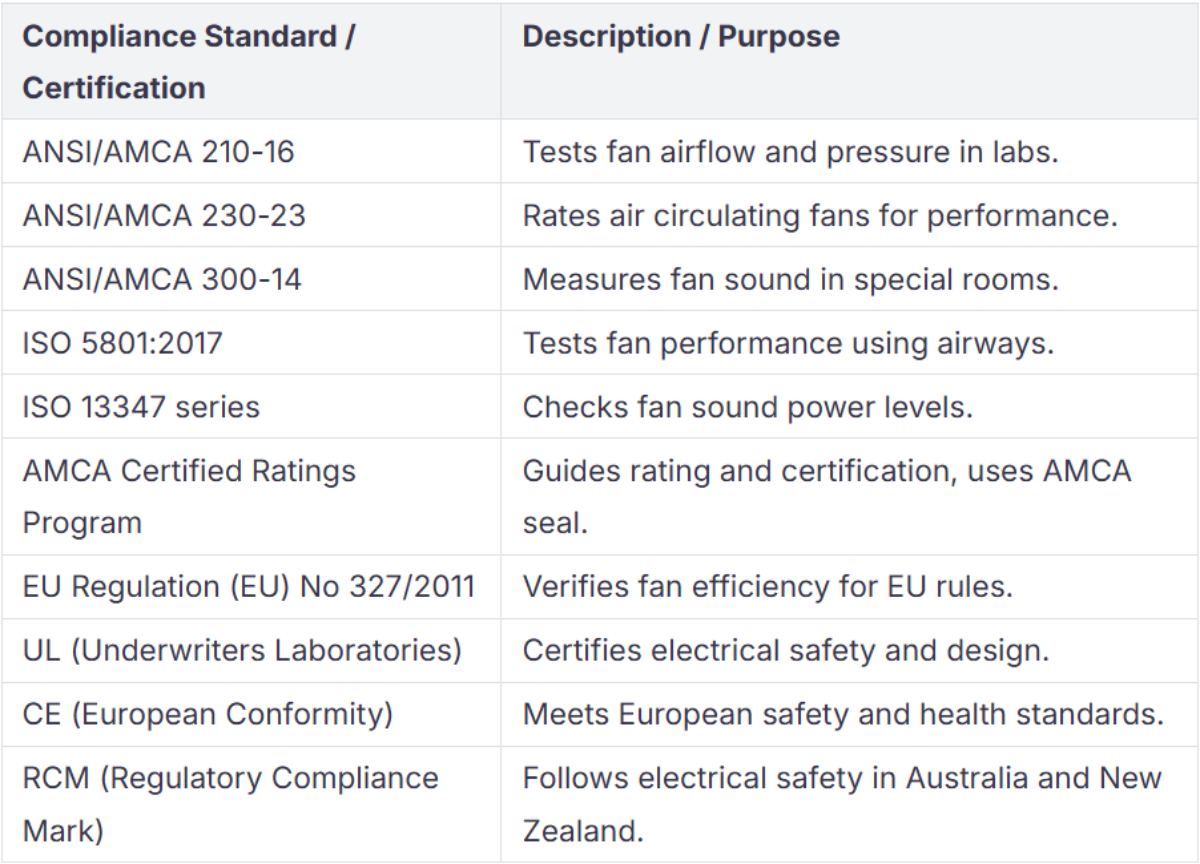Click 'Verifies fan efficiency for EU rules.'

[x=768, y=586]
